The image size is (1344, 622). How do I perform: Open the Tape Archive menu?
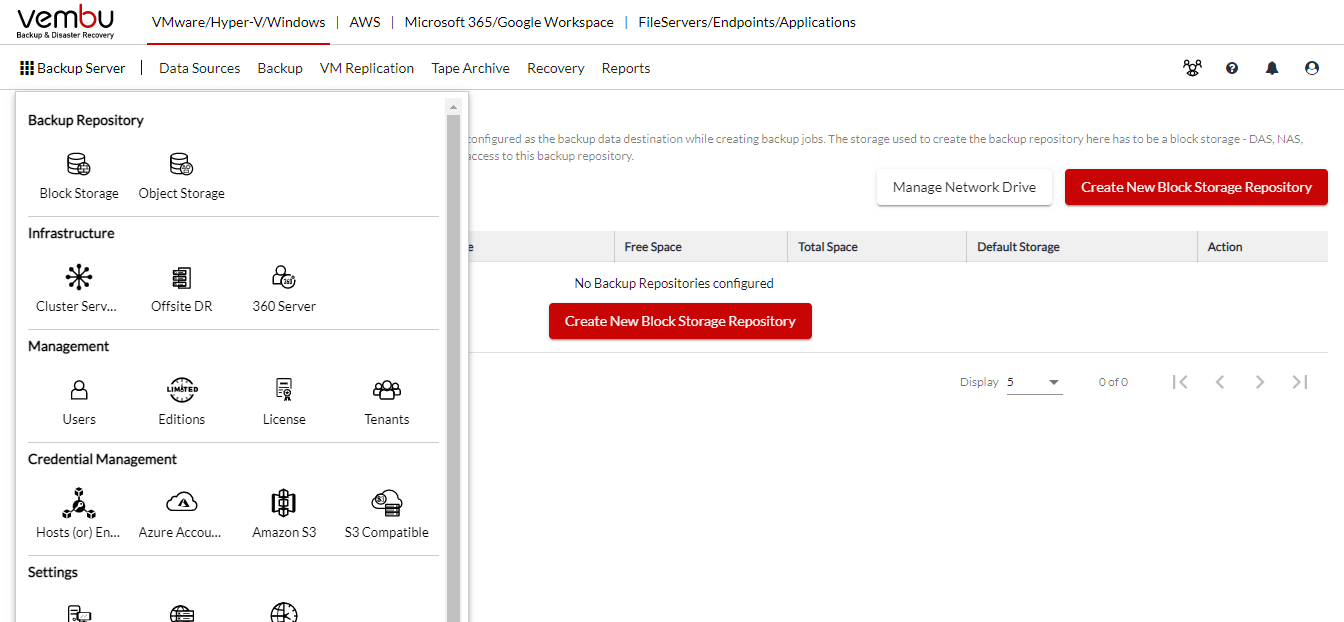[471, 68]
